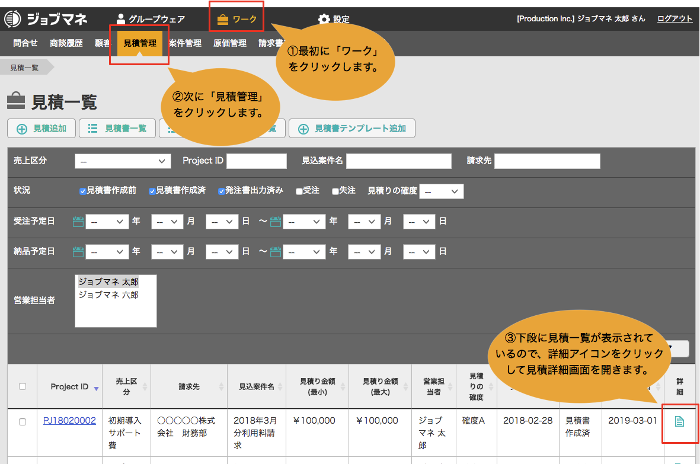Click the ジョブマネ logo icon
This screenshot has width=700, height=464.
pos(12,19)
